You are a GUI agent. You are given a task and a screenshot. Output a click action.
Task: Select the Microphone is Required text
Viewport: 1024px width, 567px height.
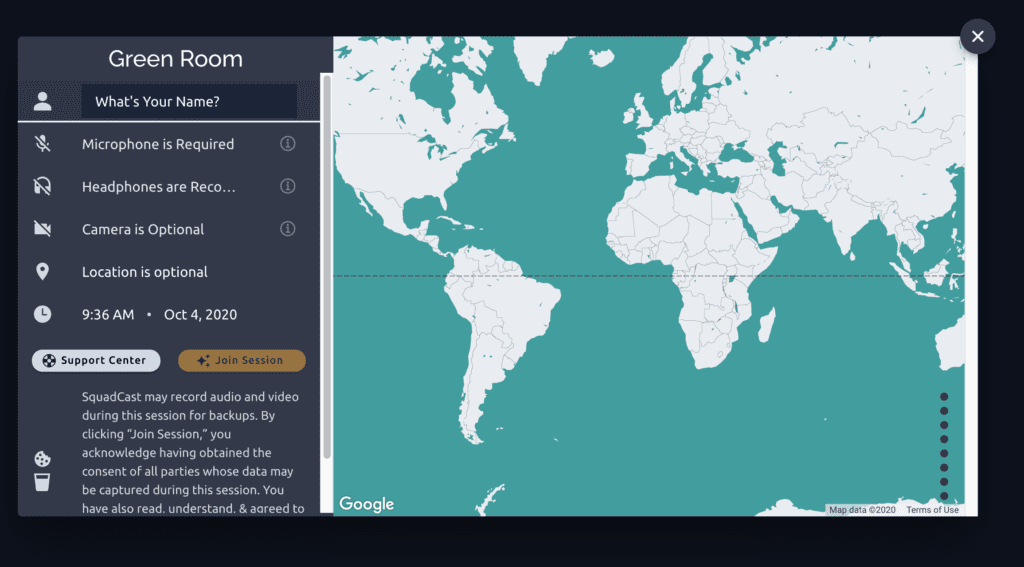(x=158, y=144)
